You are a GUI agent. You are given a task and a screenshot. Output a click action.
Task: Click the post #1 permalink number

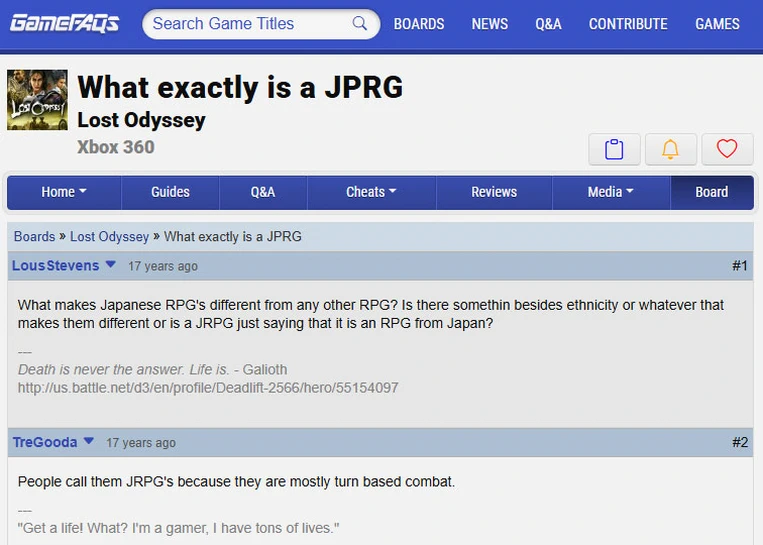[x=739, y=266]
